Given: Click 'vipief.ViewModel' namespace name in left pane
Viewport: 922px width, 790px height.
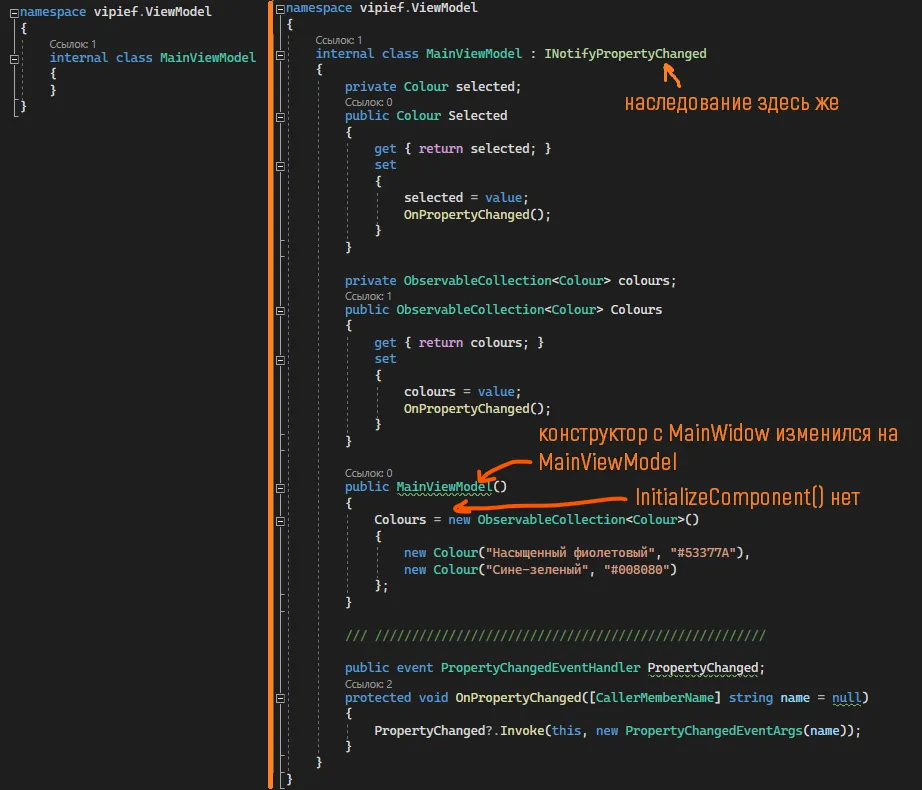Looking at the screenshot, I should pos(152,12).
